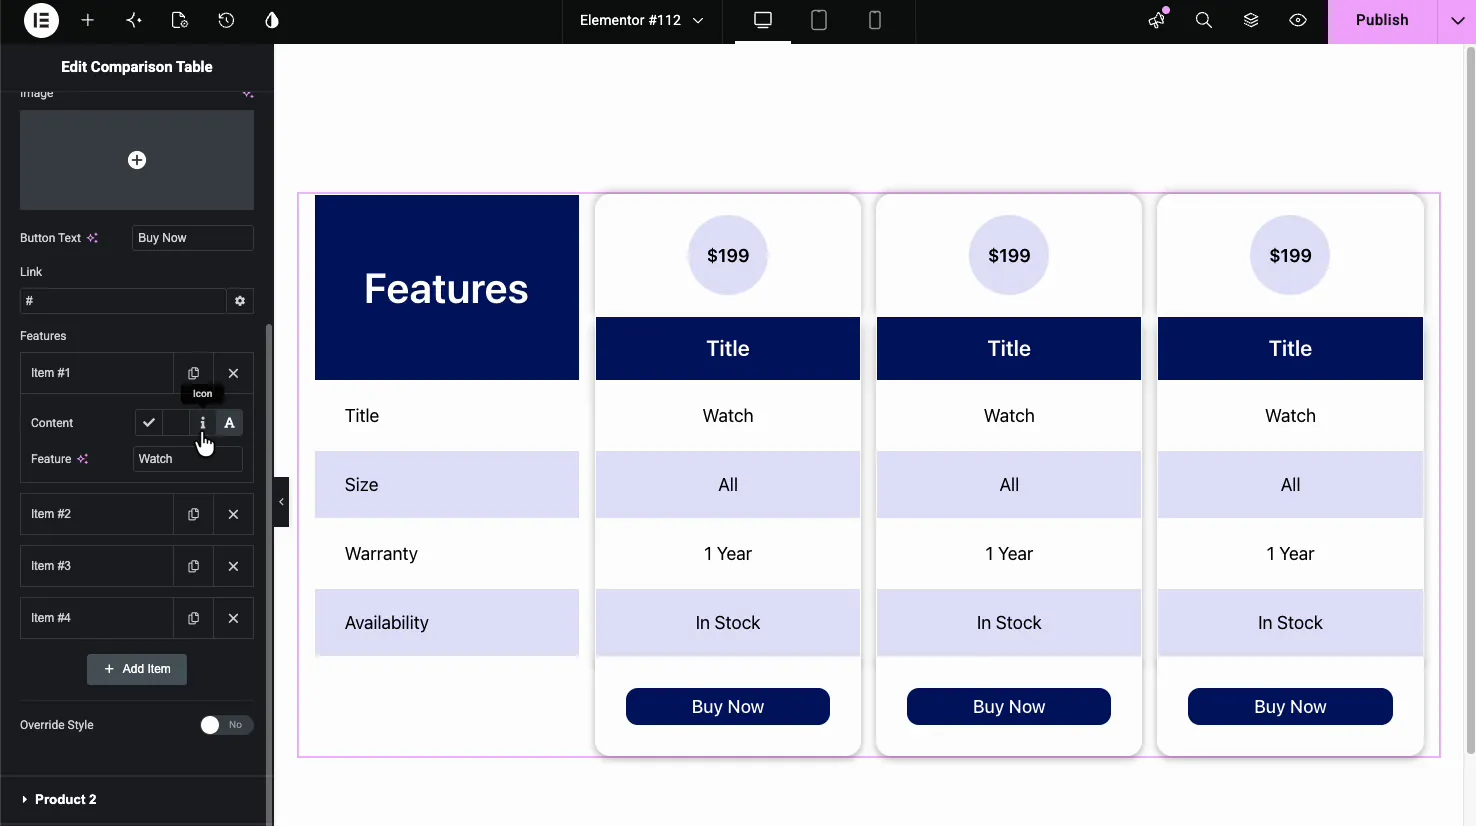Click the third product's Buy Now button
1476x826 pixels.
1290,707
